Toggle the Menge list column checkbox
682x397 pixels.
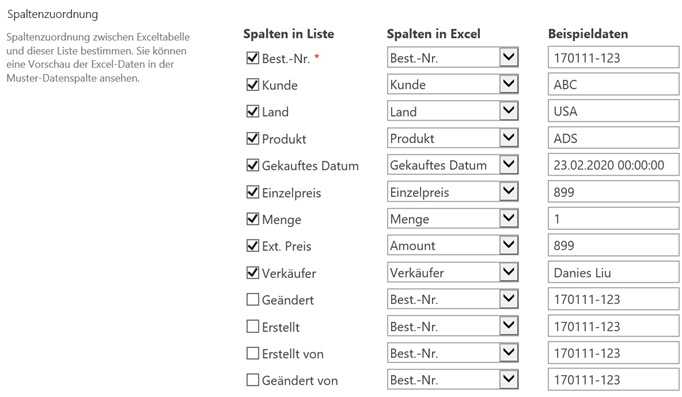coord(253,219)
